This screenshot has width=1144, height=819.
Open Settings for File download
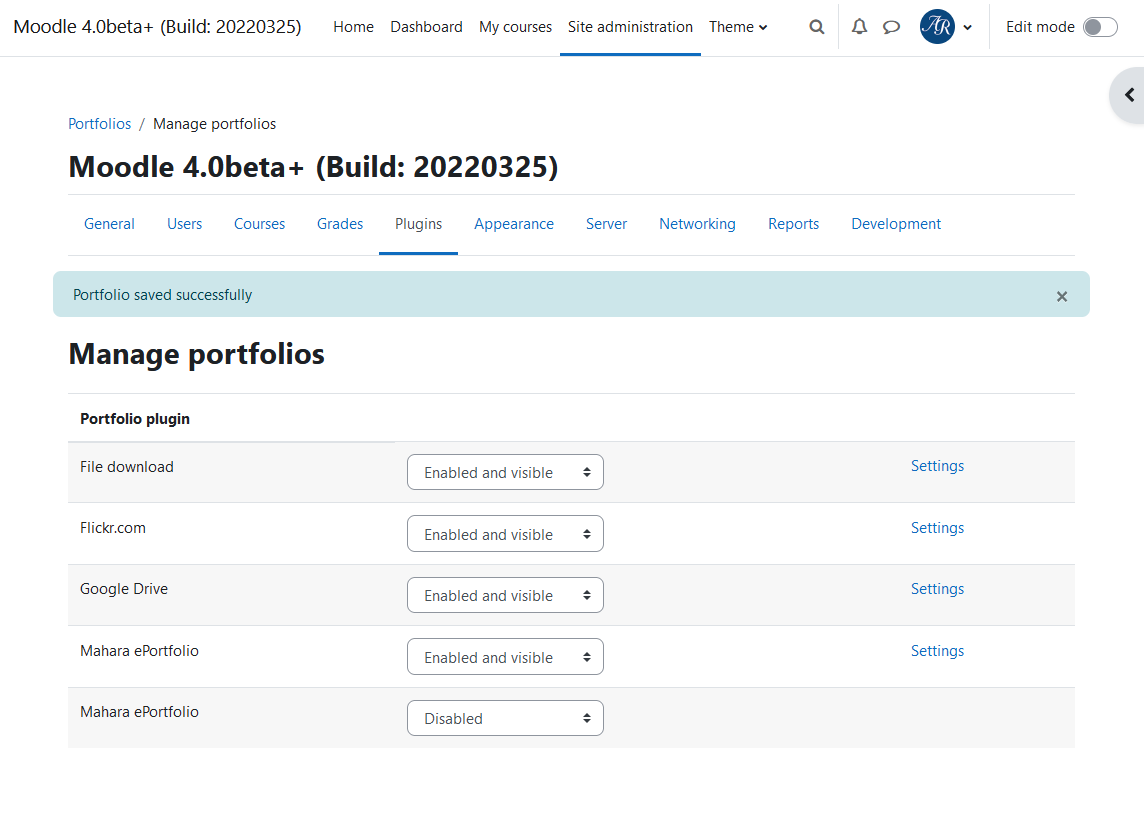[937, 466]
